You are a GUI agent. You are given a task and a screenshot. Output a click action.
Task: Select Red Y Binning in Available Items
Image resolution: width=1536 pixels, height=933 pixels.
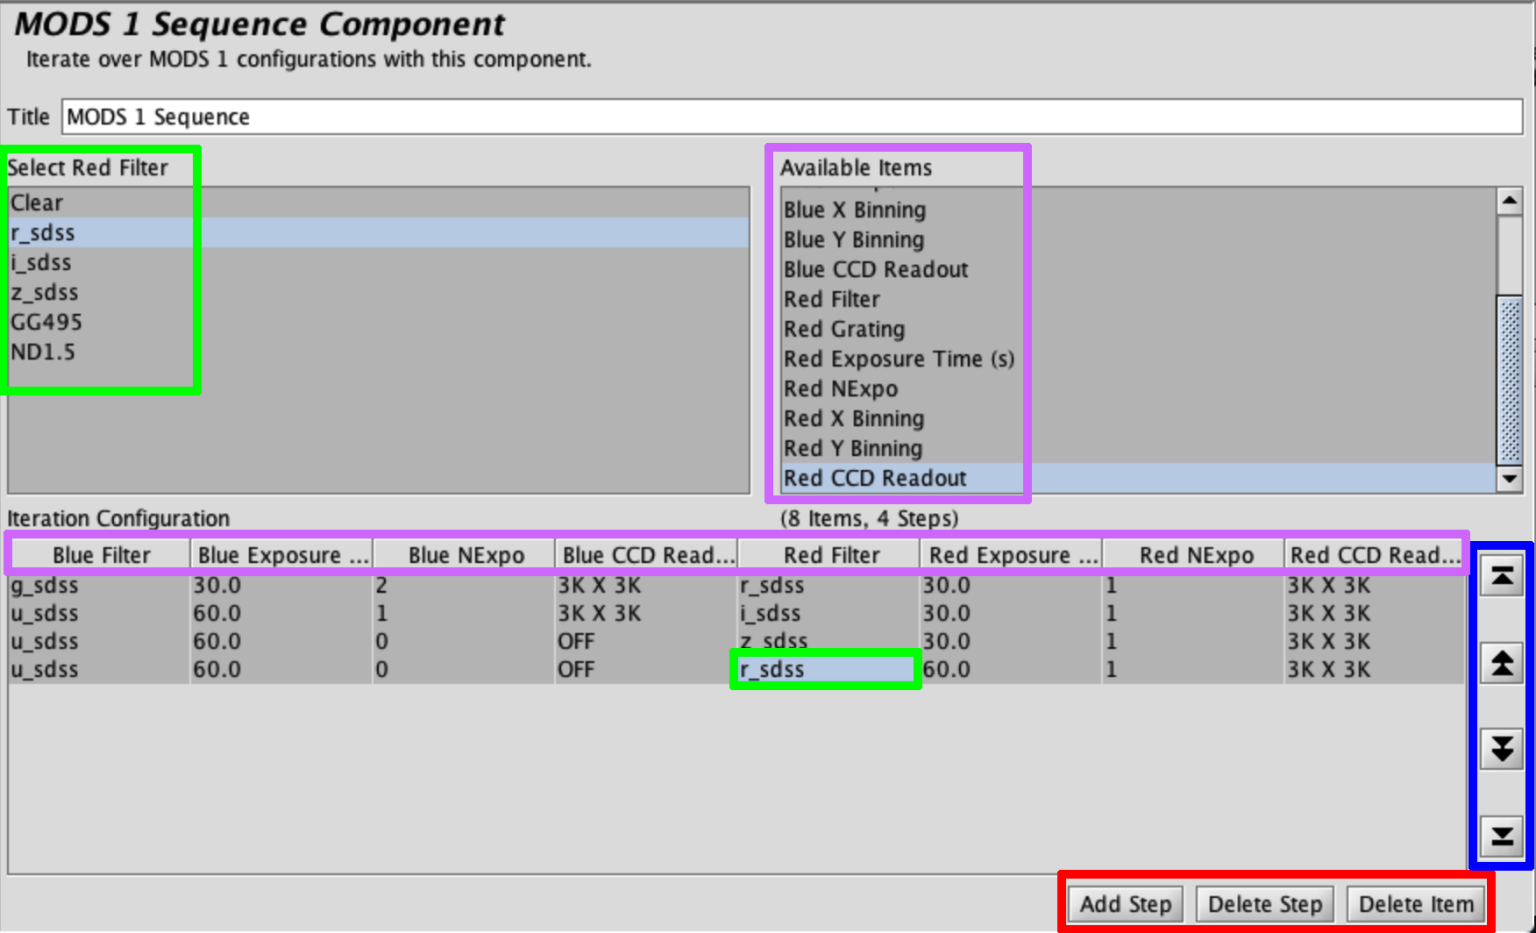pyautogui.click(x=1138, y=448)
